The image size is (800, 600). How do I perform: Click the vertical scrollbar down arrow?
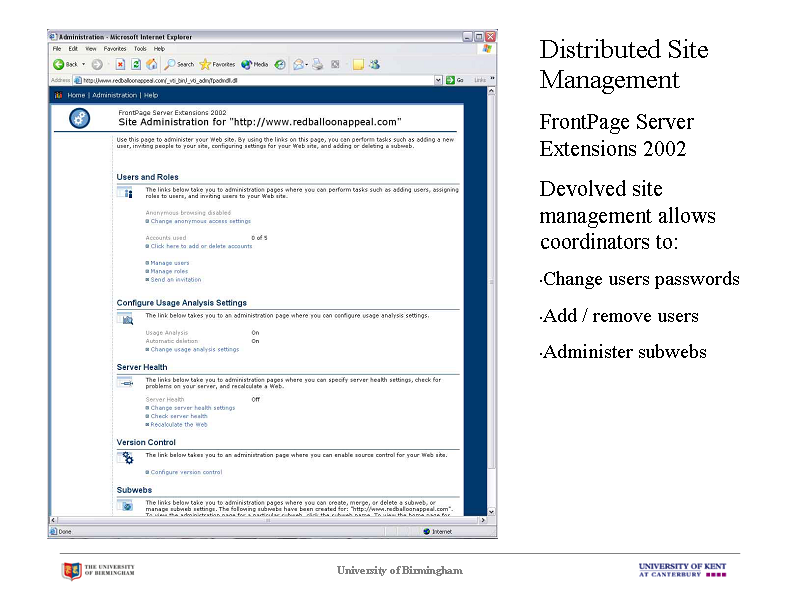coord(491,512)
